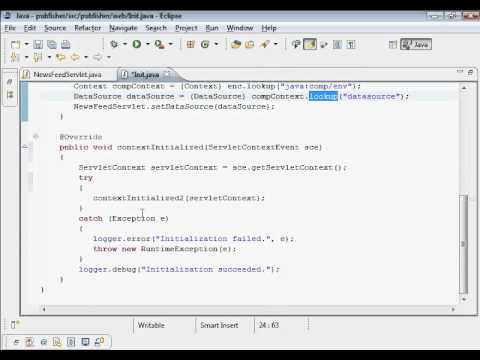Click the Toggle Breadcrumb icon
The image size is (480, 360).
coord(296,44)
